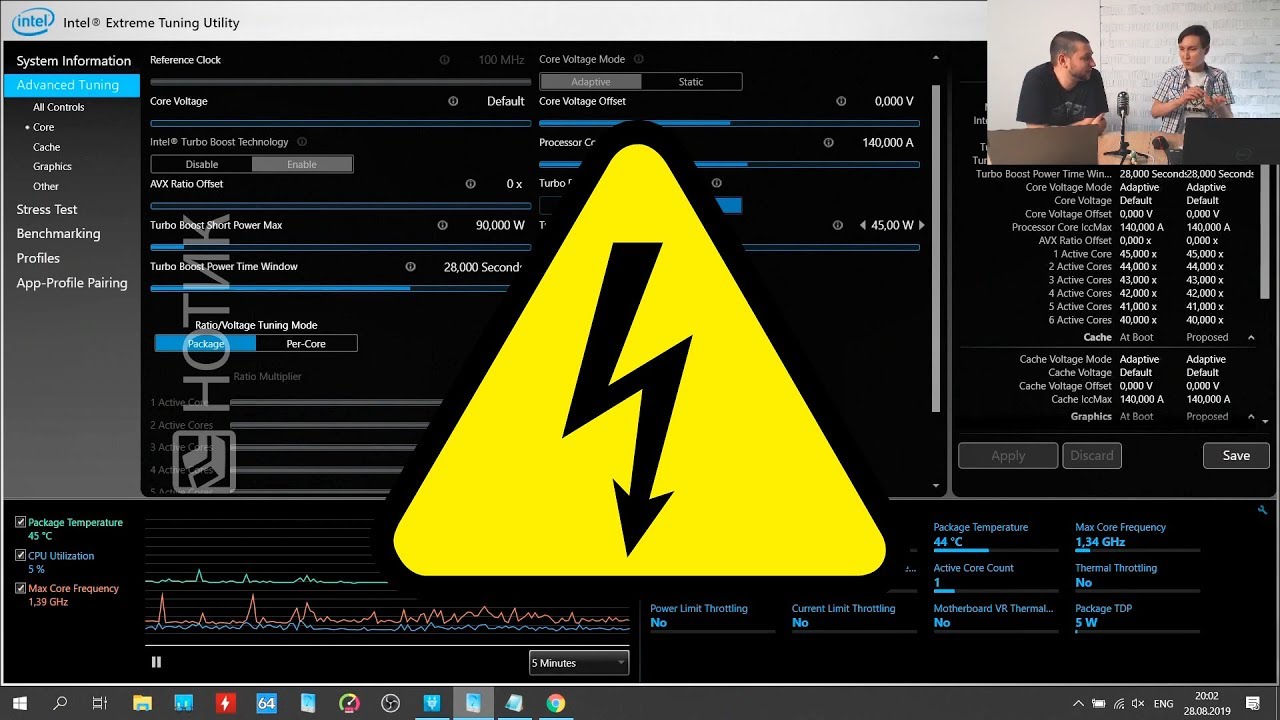Screen dimensions: 1280x720
Task: Toggle CPU Utilization checkbox
Action: click(x=21, y=555)
